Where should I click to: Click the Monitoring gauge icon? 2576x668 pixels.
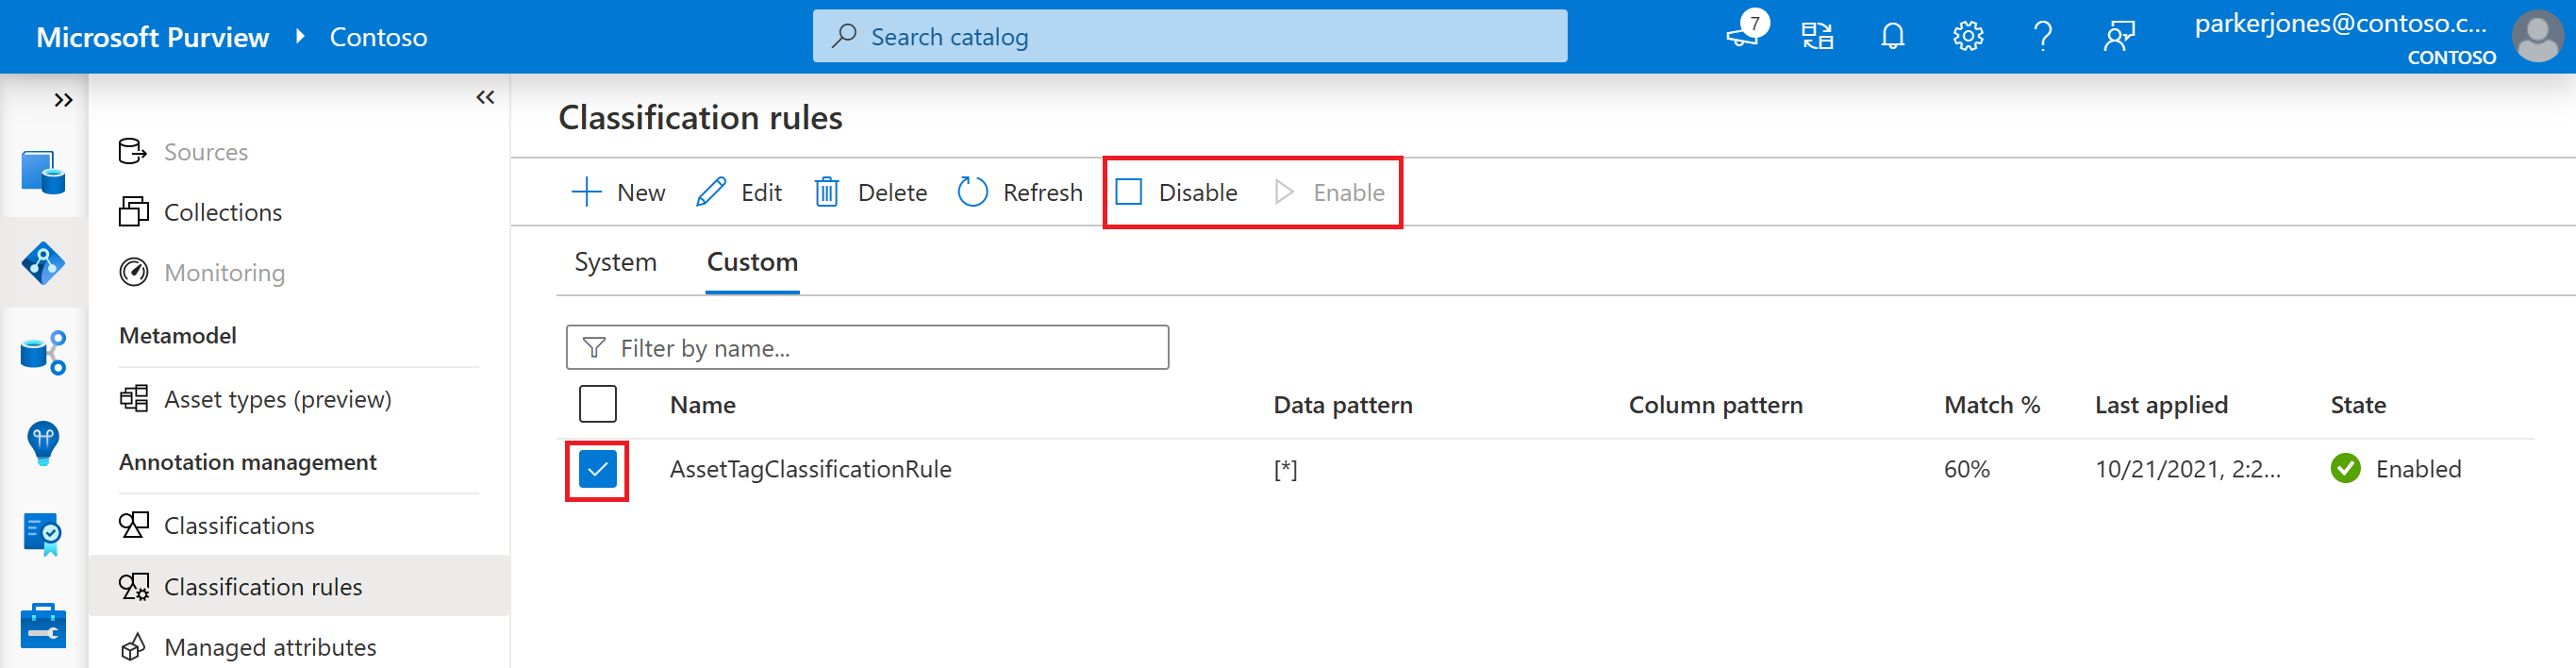pos(133,272)
